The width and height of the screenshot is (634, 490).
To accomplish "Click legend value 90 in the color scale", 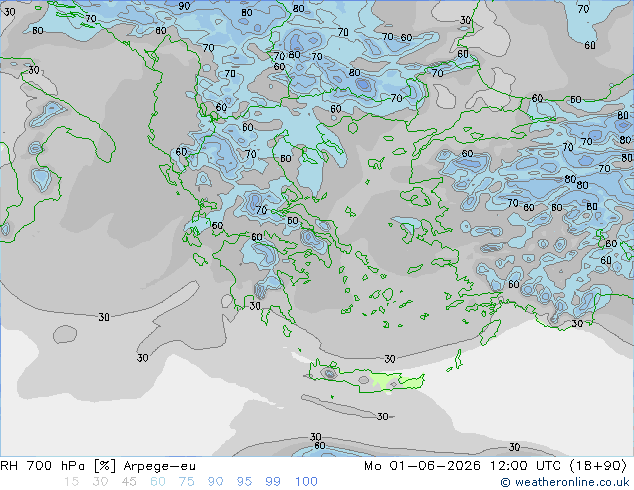I will tap(216, 482).
